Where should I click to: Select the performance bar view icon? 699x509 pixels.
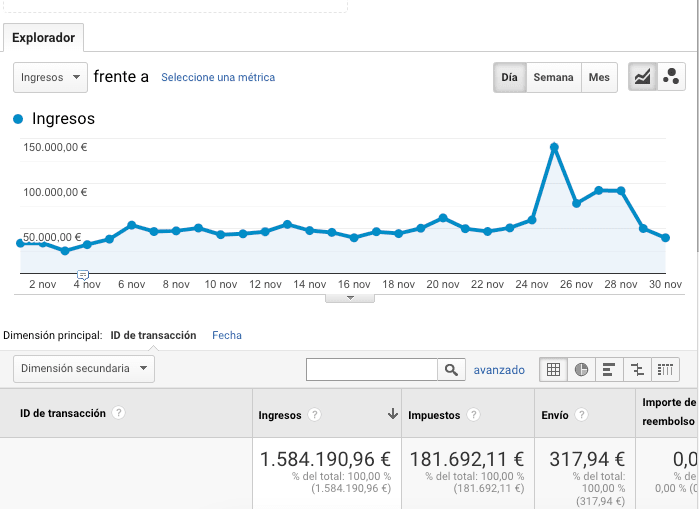(x=609, y=370)
